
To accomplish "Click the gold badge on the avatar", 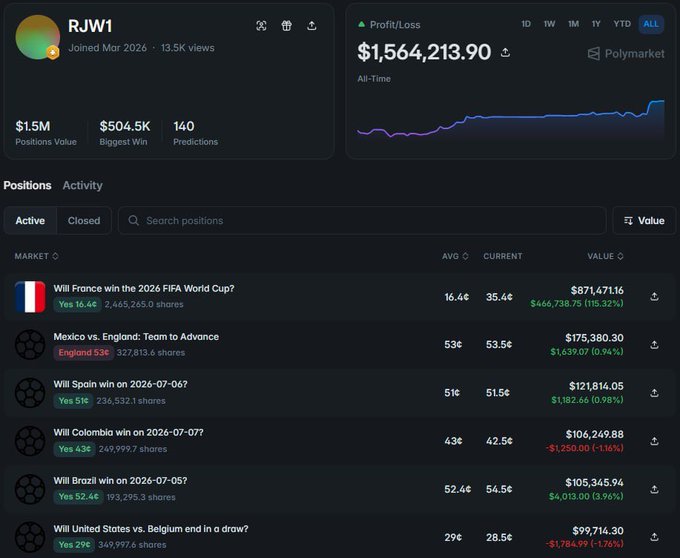I will click(52, 52).
